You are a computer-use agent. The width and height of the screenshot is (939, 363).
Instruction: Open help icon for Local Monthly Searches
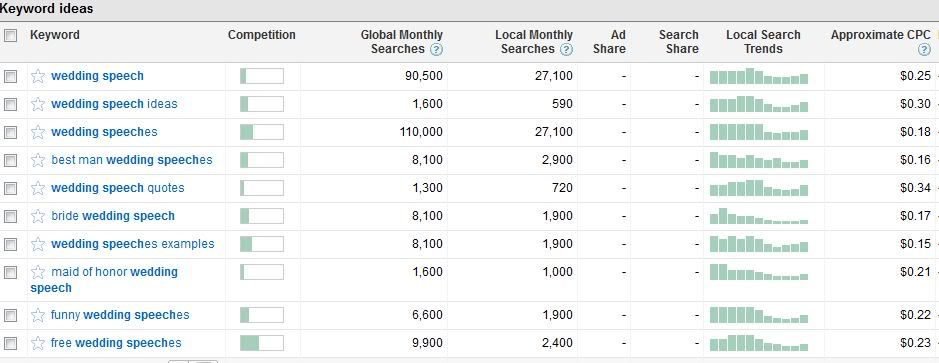(x=567, y=50)
